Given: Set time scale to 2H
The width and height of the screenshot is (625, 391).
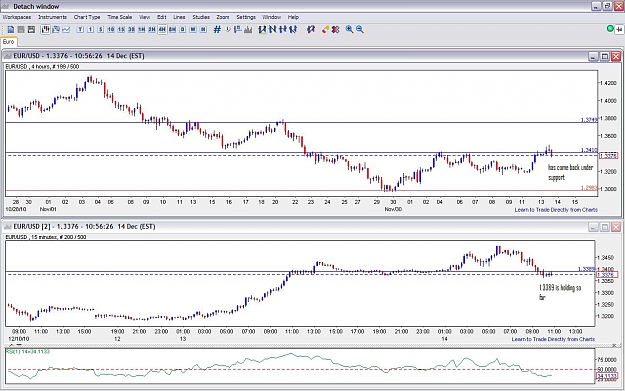Looking at the screenshot, I should coord(152,29).
